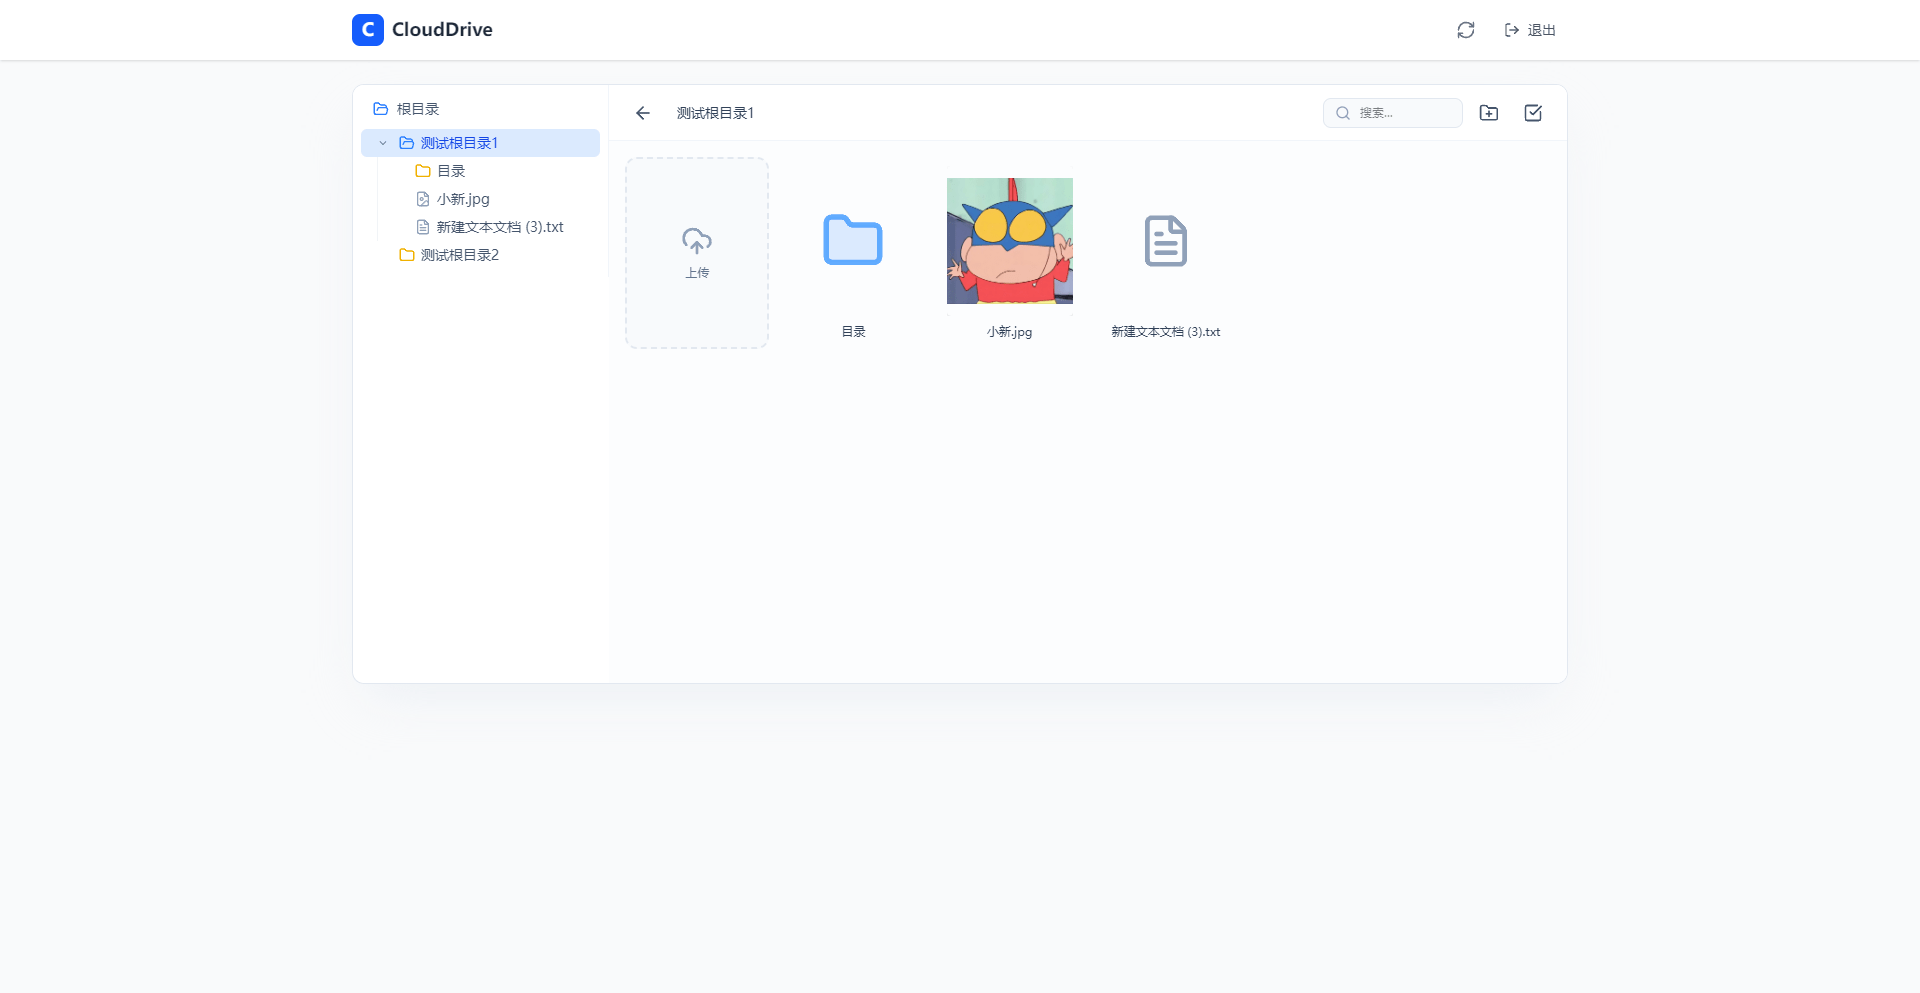Click the back arrow above the file list
Screen dimensions: 1920x993
tap(642, 113)
